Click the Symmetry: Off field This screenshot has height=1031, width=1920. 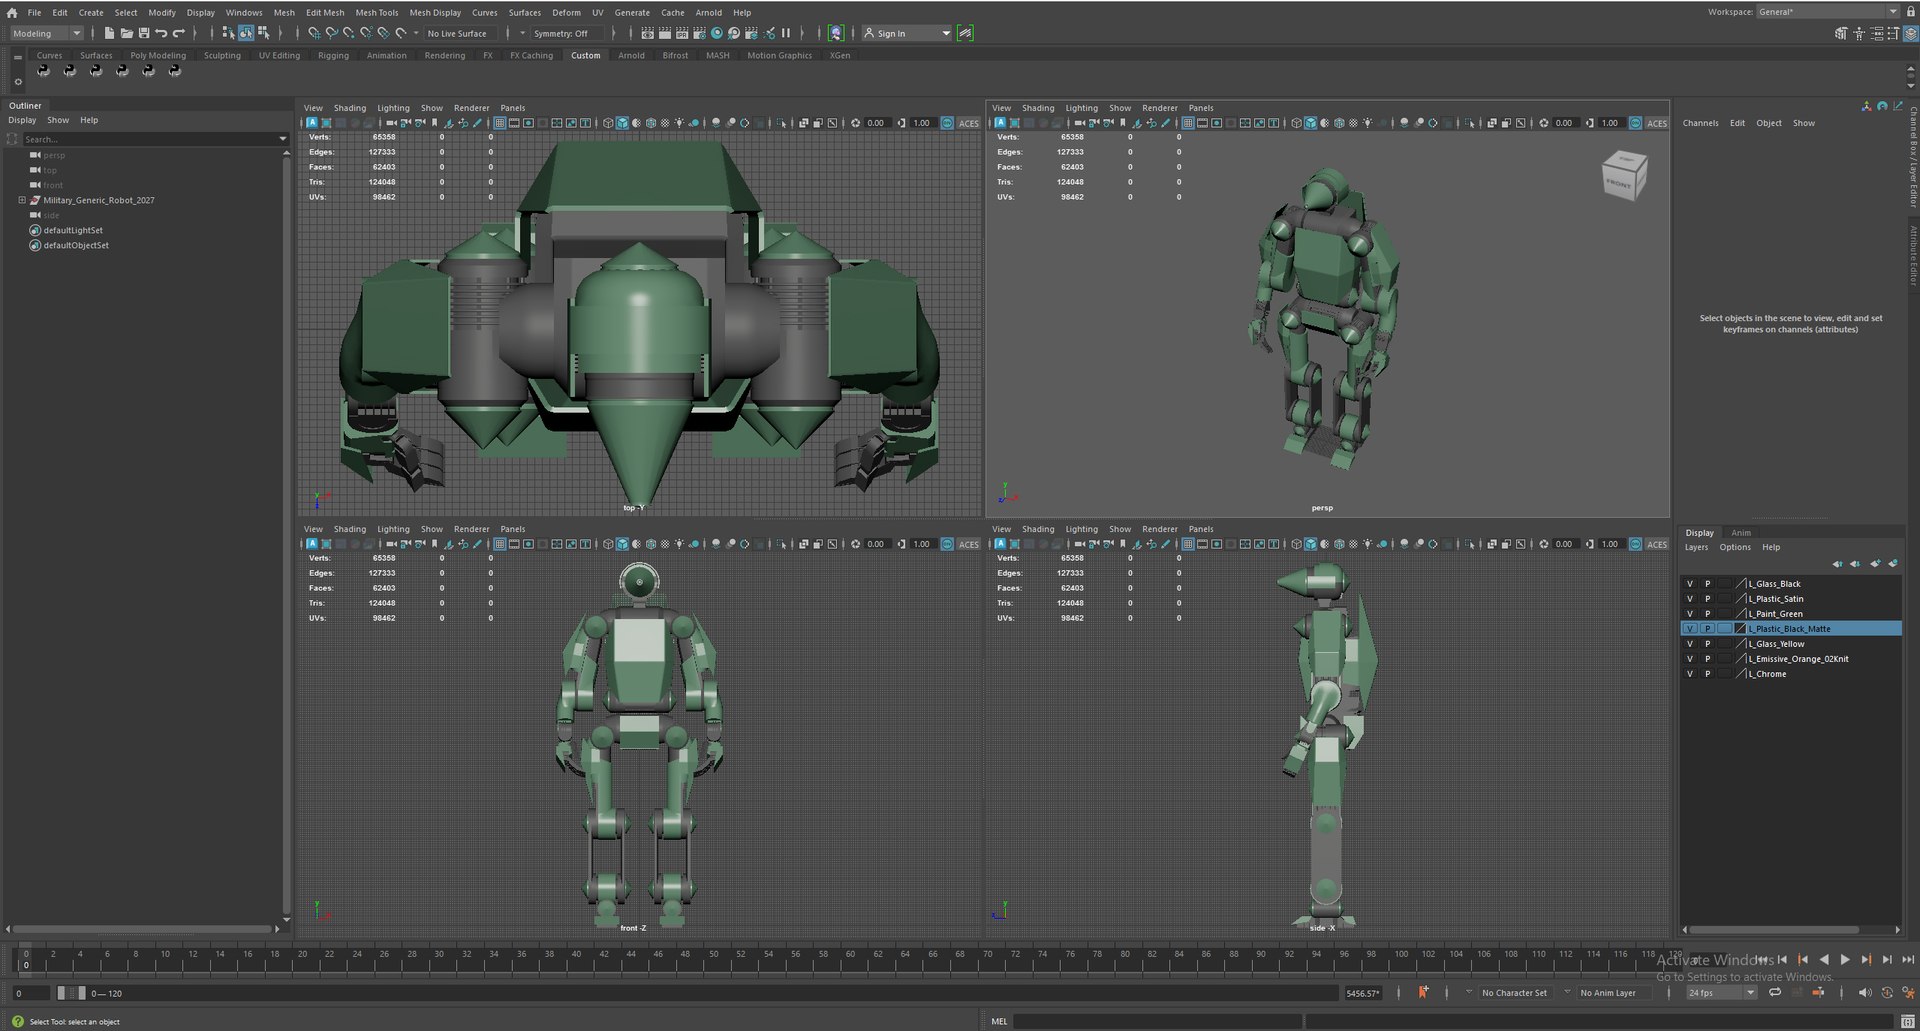pos(565,33)
